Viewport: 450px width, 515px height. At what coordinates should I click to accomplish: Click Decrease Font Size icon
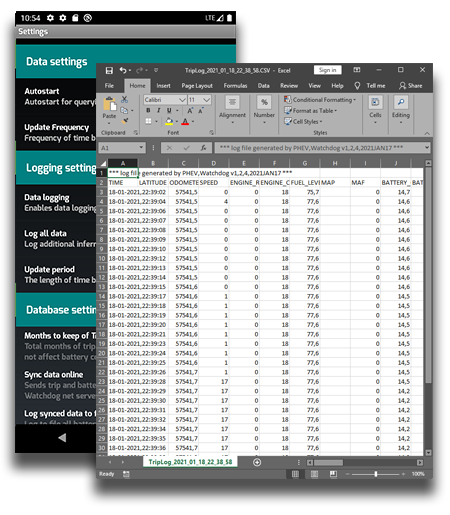201,110
